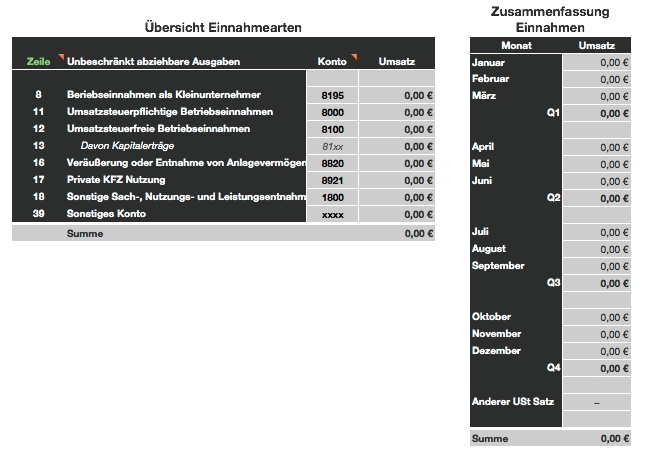Click the Konto cell containing 8820

point(332,163)
